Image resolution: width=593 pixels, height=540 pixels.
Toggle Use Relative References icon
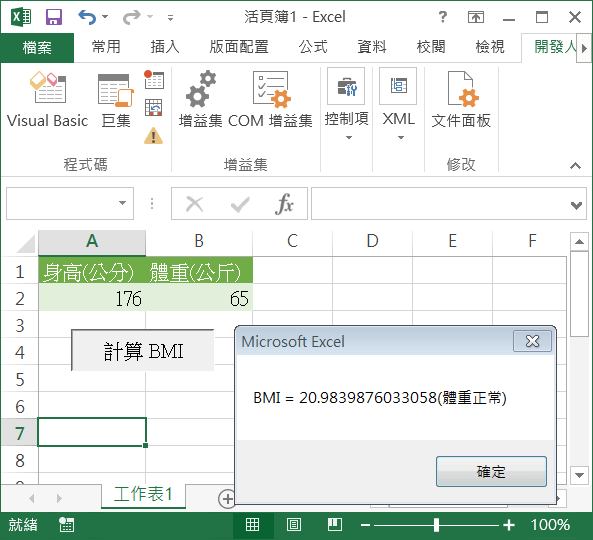[154, 108]
